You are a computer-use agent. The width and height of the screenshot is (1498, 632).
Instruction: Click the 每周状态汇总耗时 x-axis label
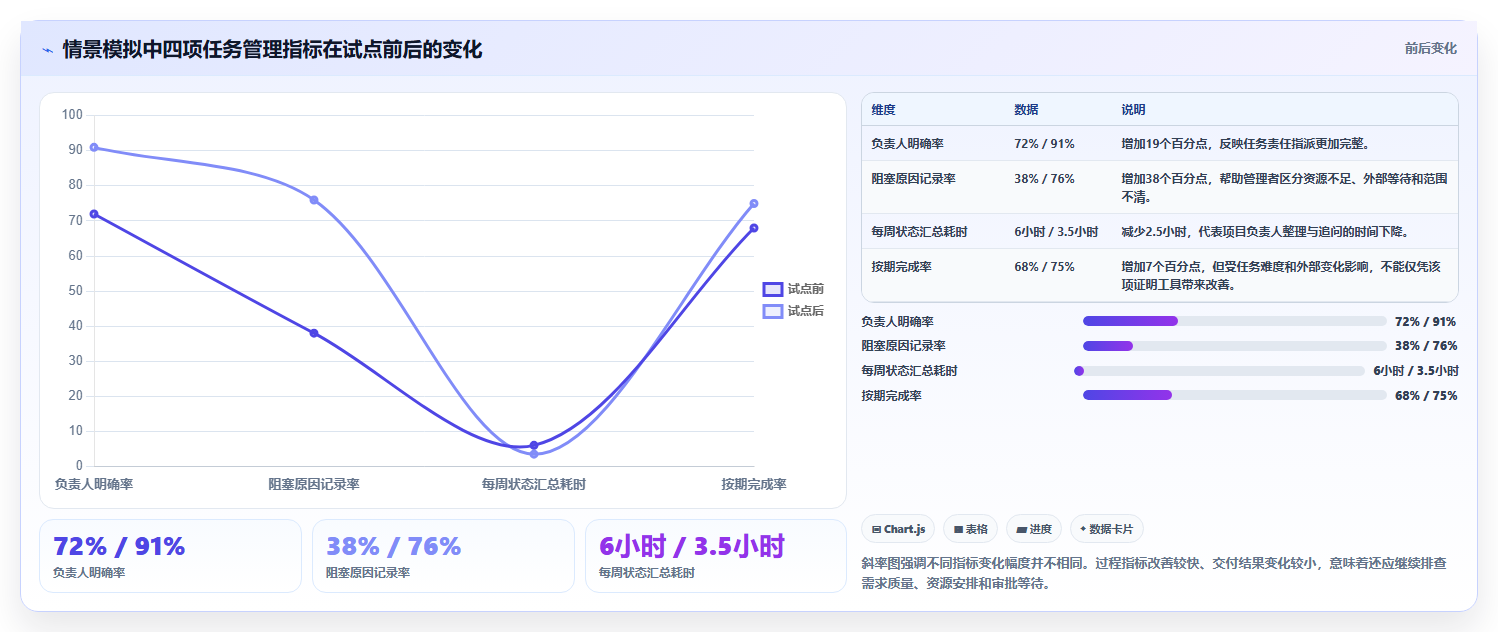click(x=534, y=484)
